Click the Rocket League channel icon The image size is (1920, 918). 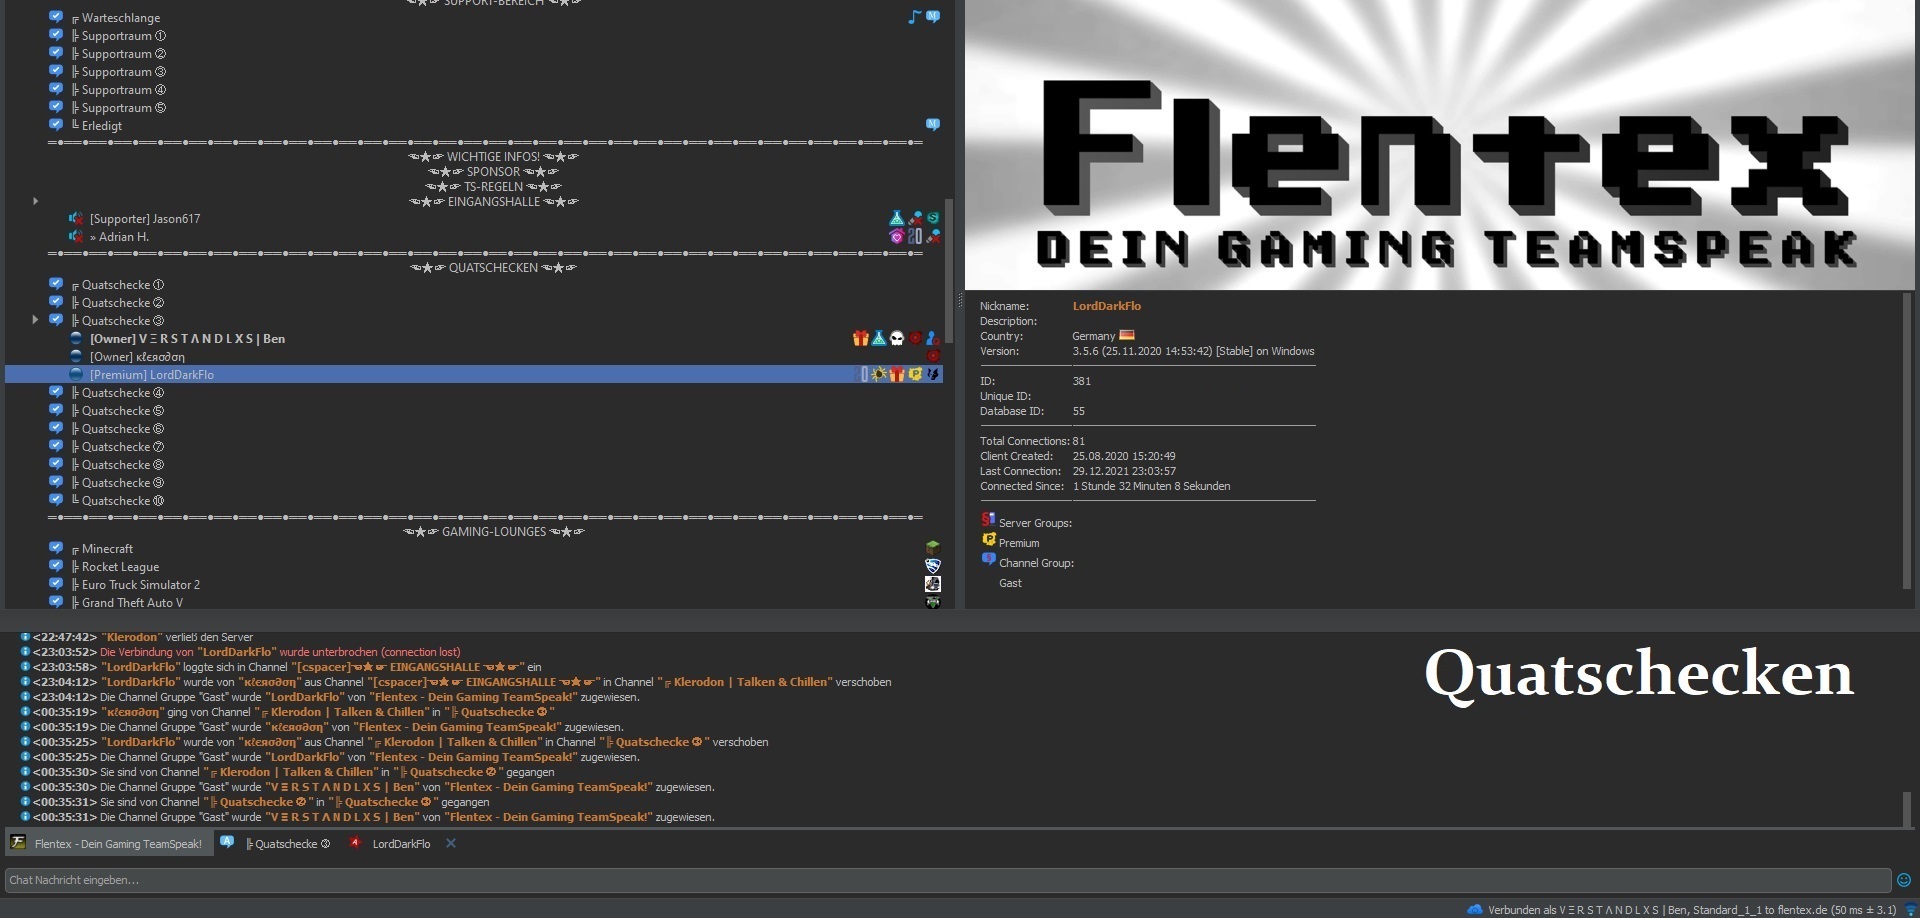(932, 566)
